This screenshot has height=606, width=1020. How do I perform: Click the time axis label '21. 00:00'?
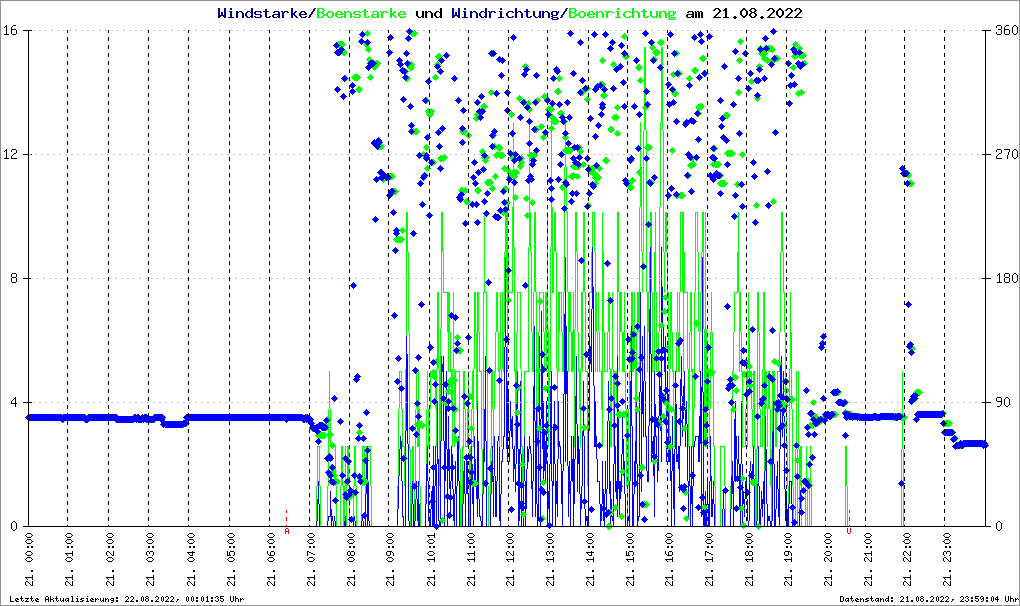[29, 559]
